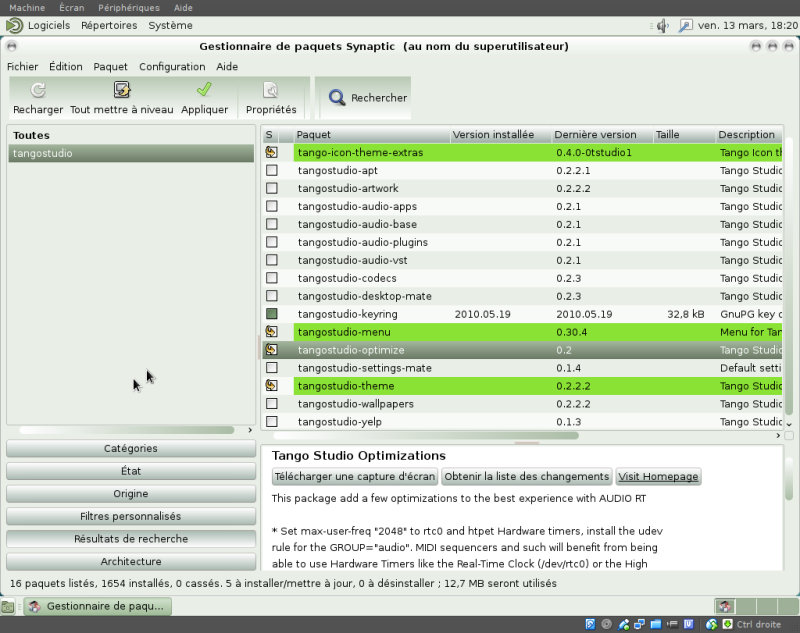The image size is (800, 633).
Task: Click the VirtualBox hard disk status icon
Action: pos(590,624)
